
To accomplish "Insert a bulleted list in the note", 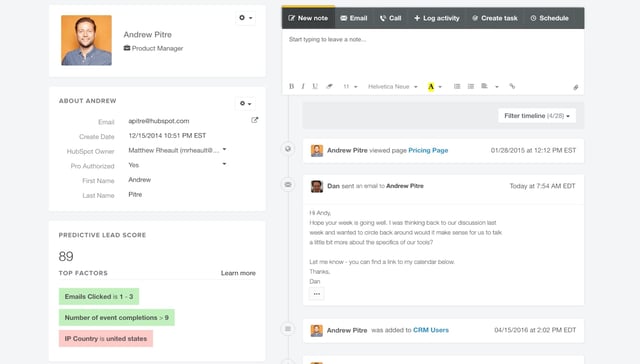I will point(457,86).
